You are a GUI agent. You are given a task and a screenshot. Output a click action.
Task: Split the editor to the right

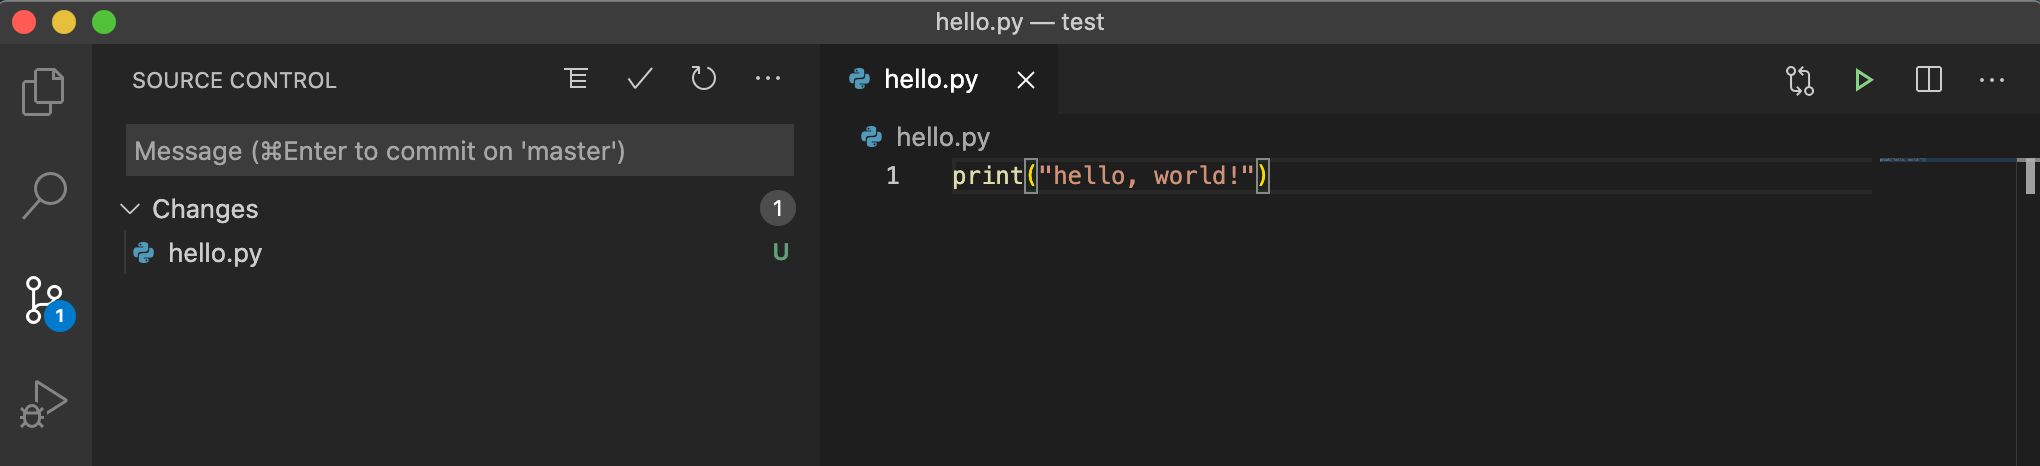(x=1928, y=80)
